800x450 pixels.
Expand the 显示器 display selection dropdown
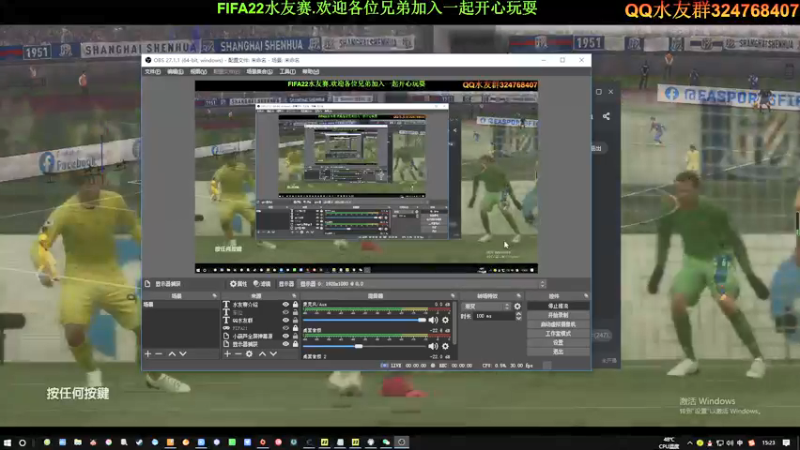423,284
